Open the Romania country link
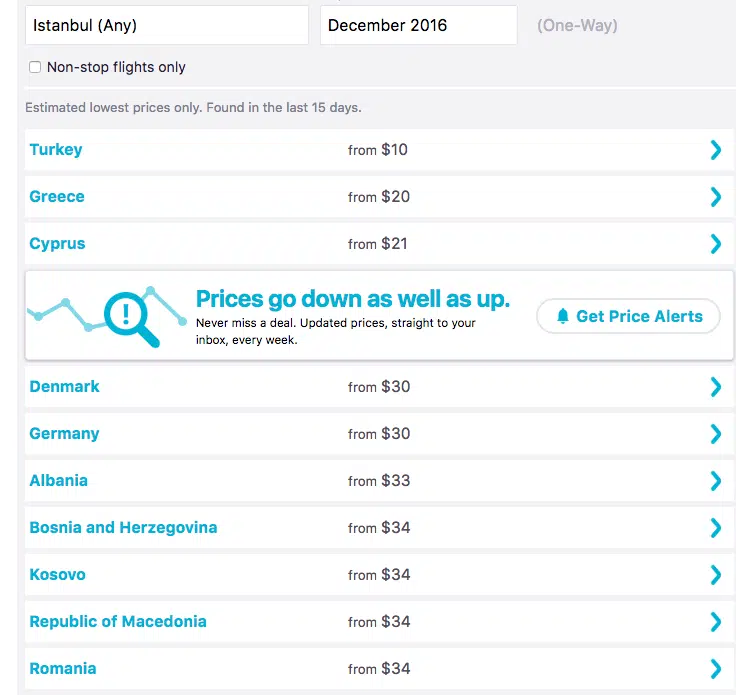The image size is (736, 695). [63, 669]
